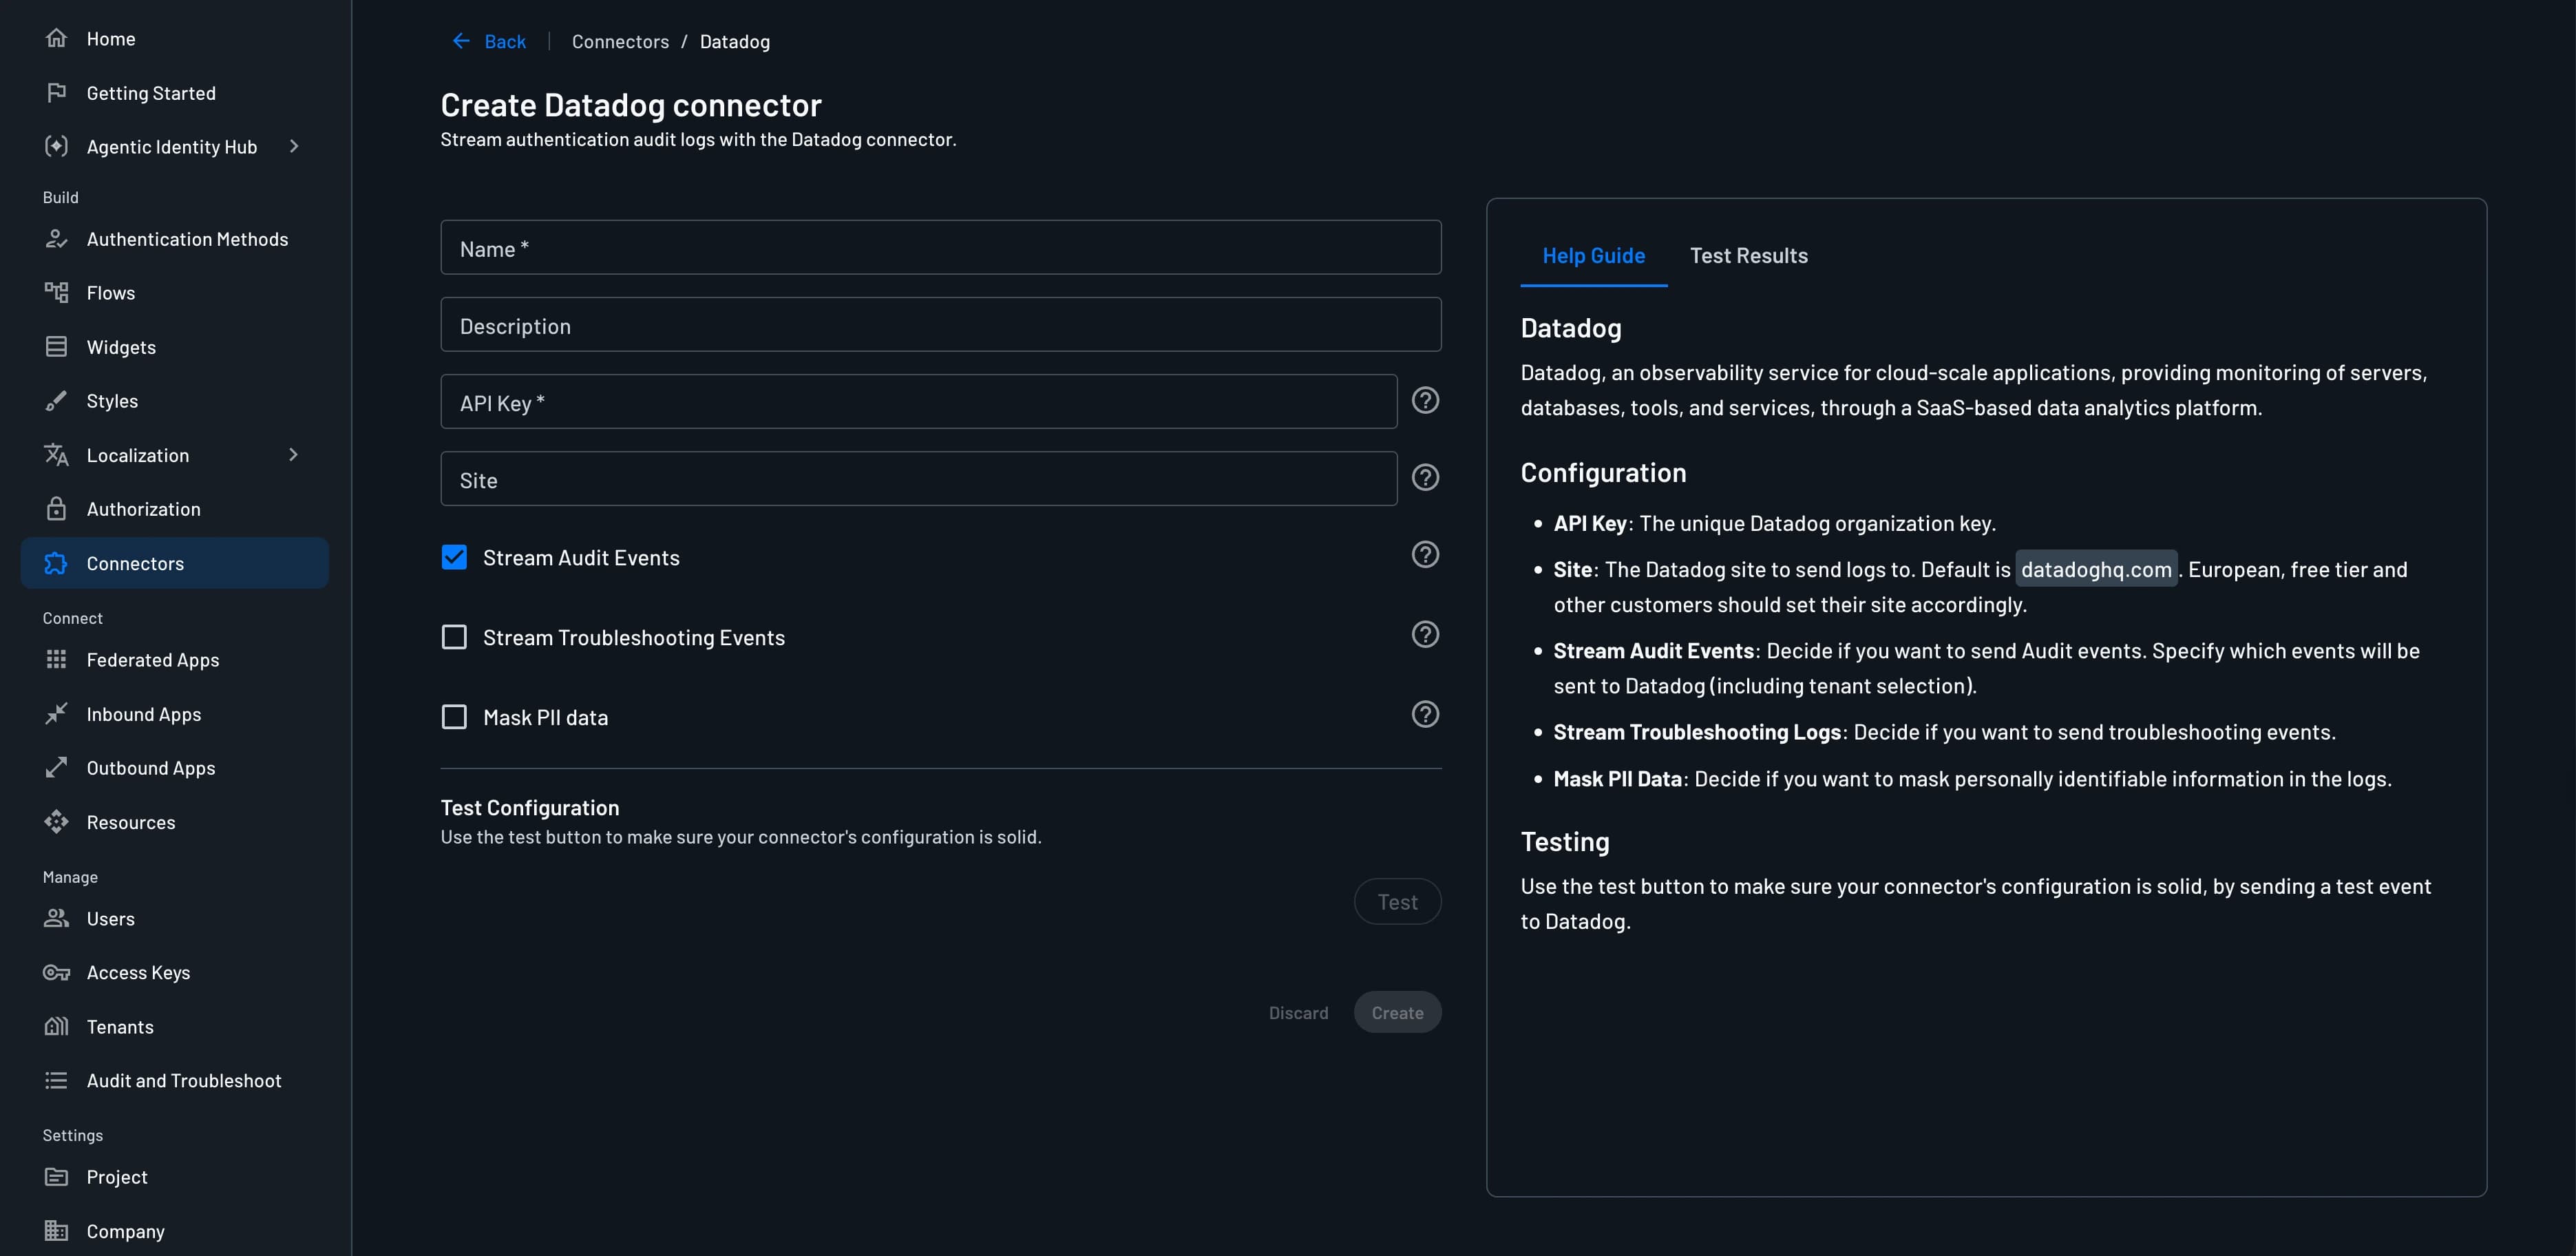
Task: Click the Company building icon
Action: (x=56, y=1230)
